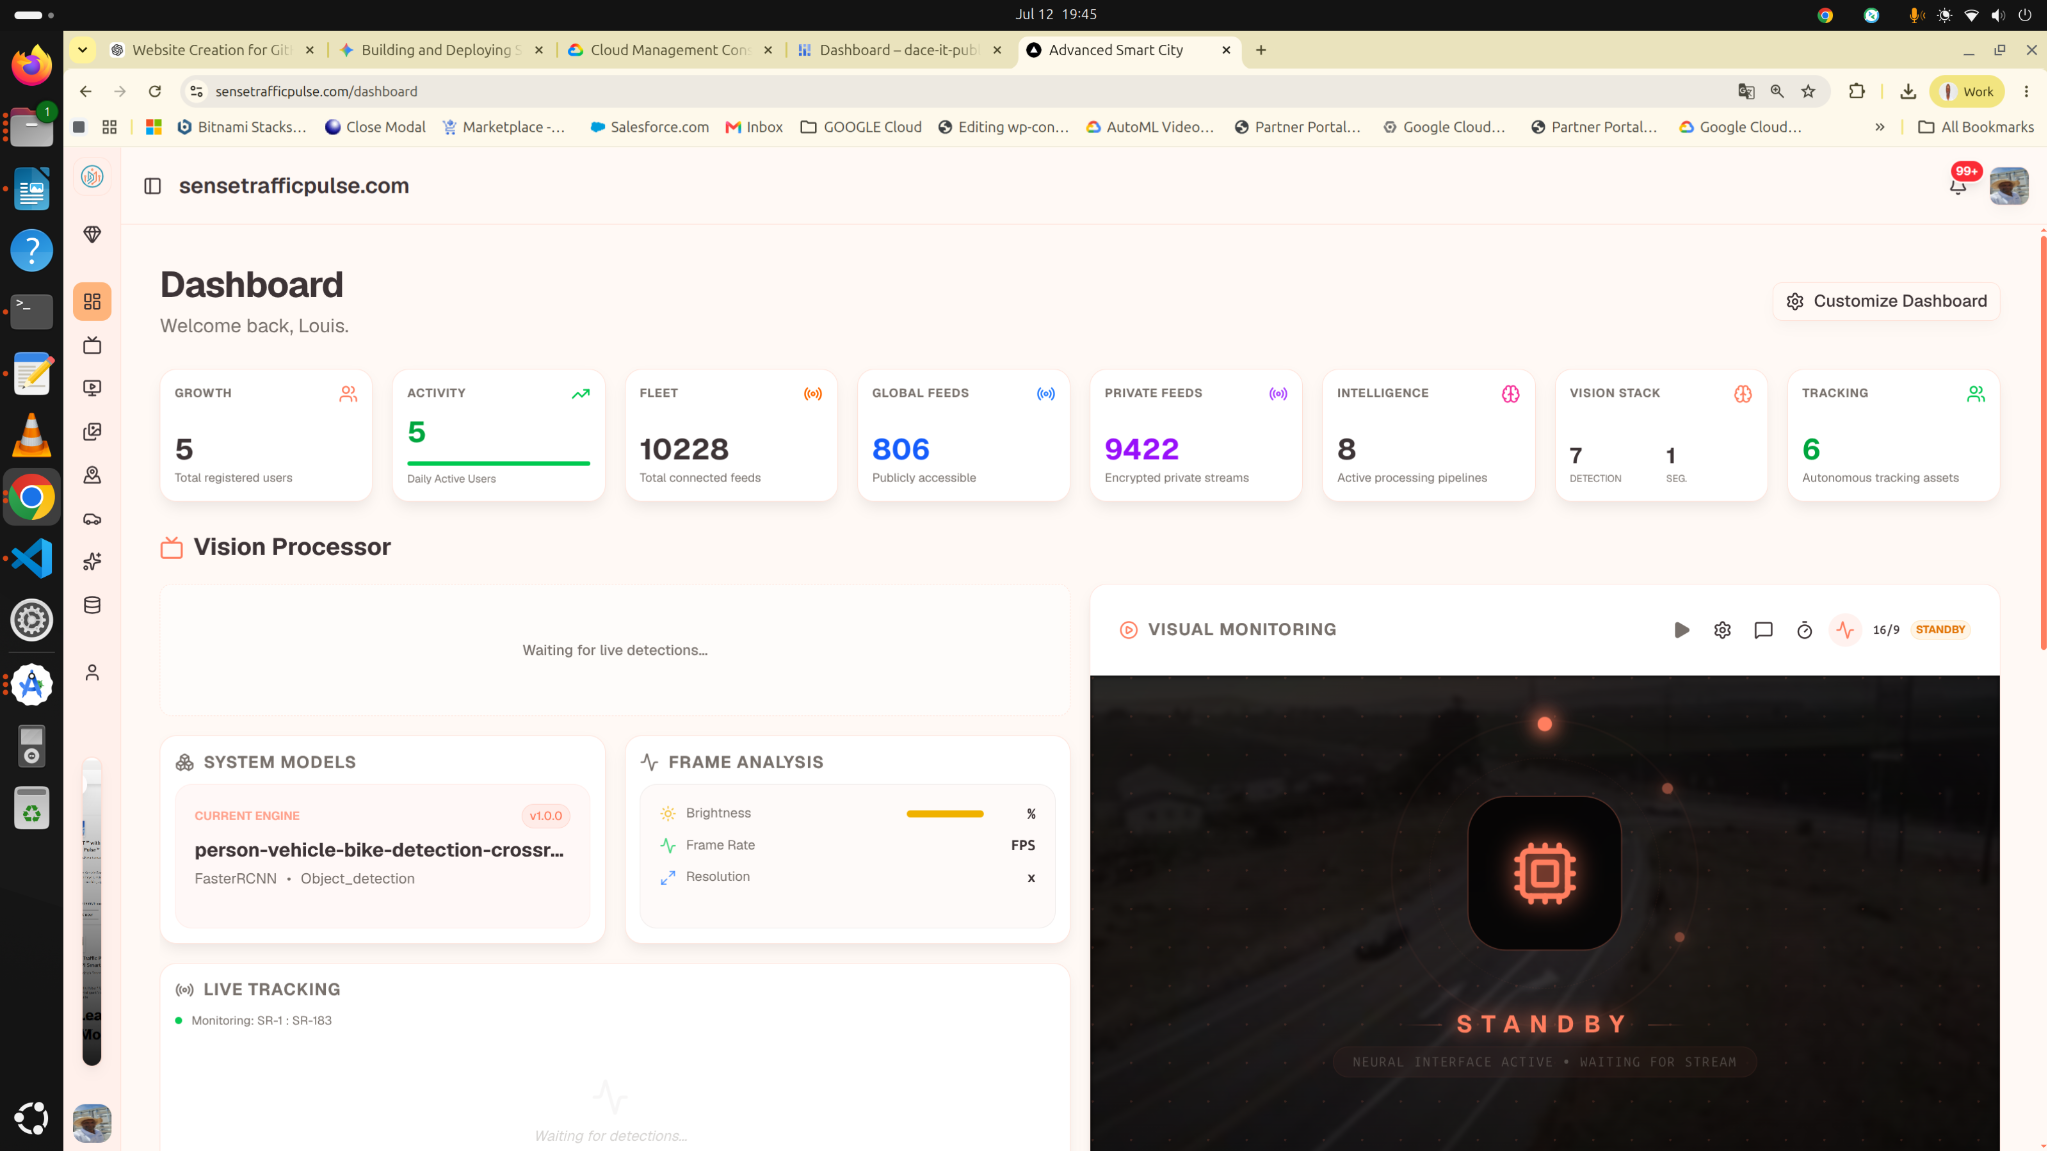This screenshot has height=1151, width=2047.
Task: Open All Bookmarks folder
Action: (x=1976, y=127)
